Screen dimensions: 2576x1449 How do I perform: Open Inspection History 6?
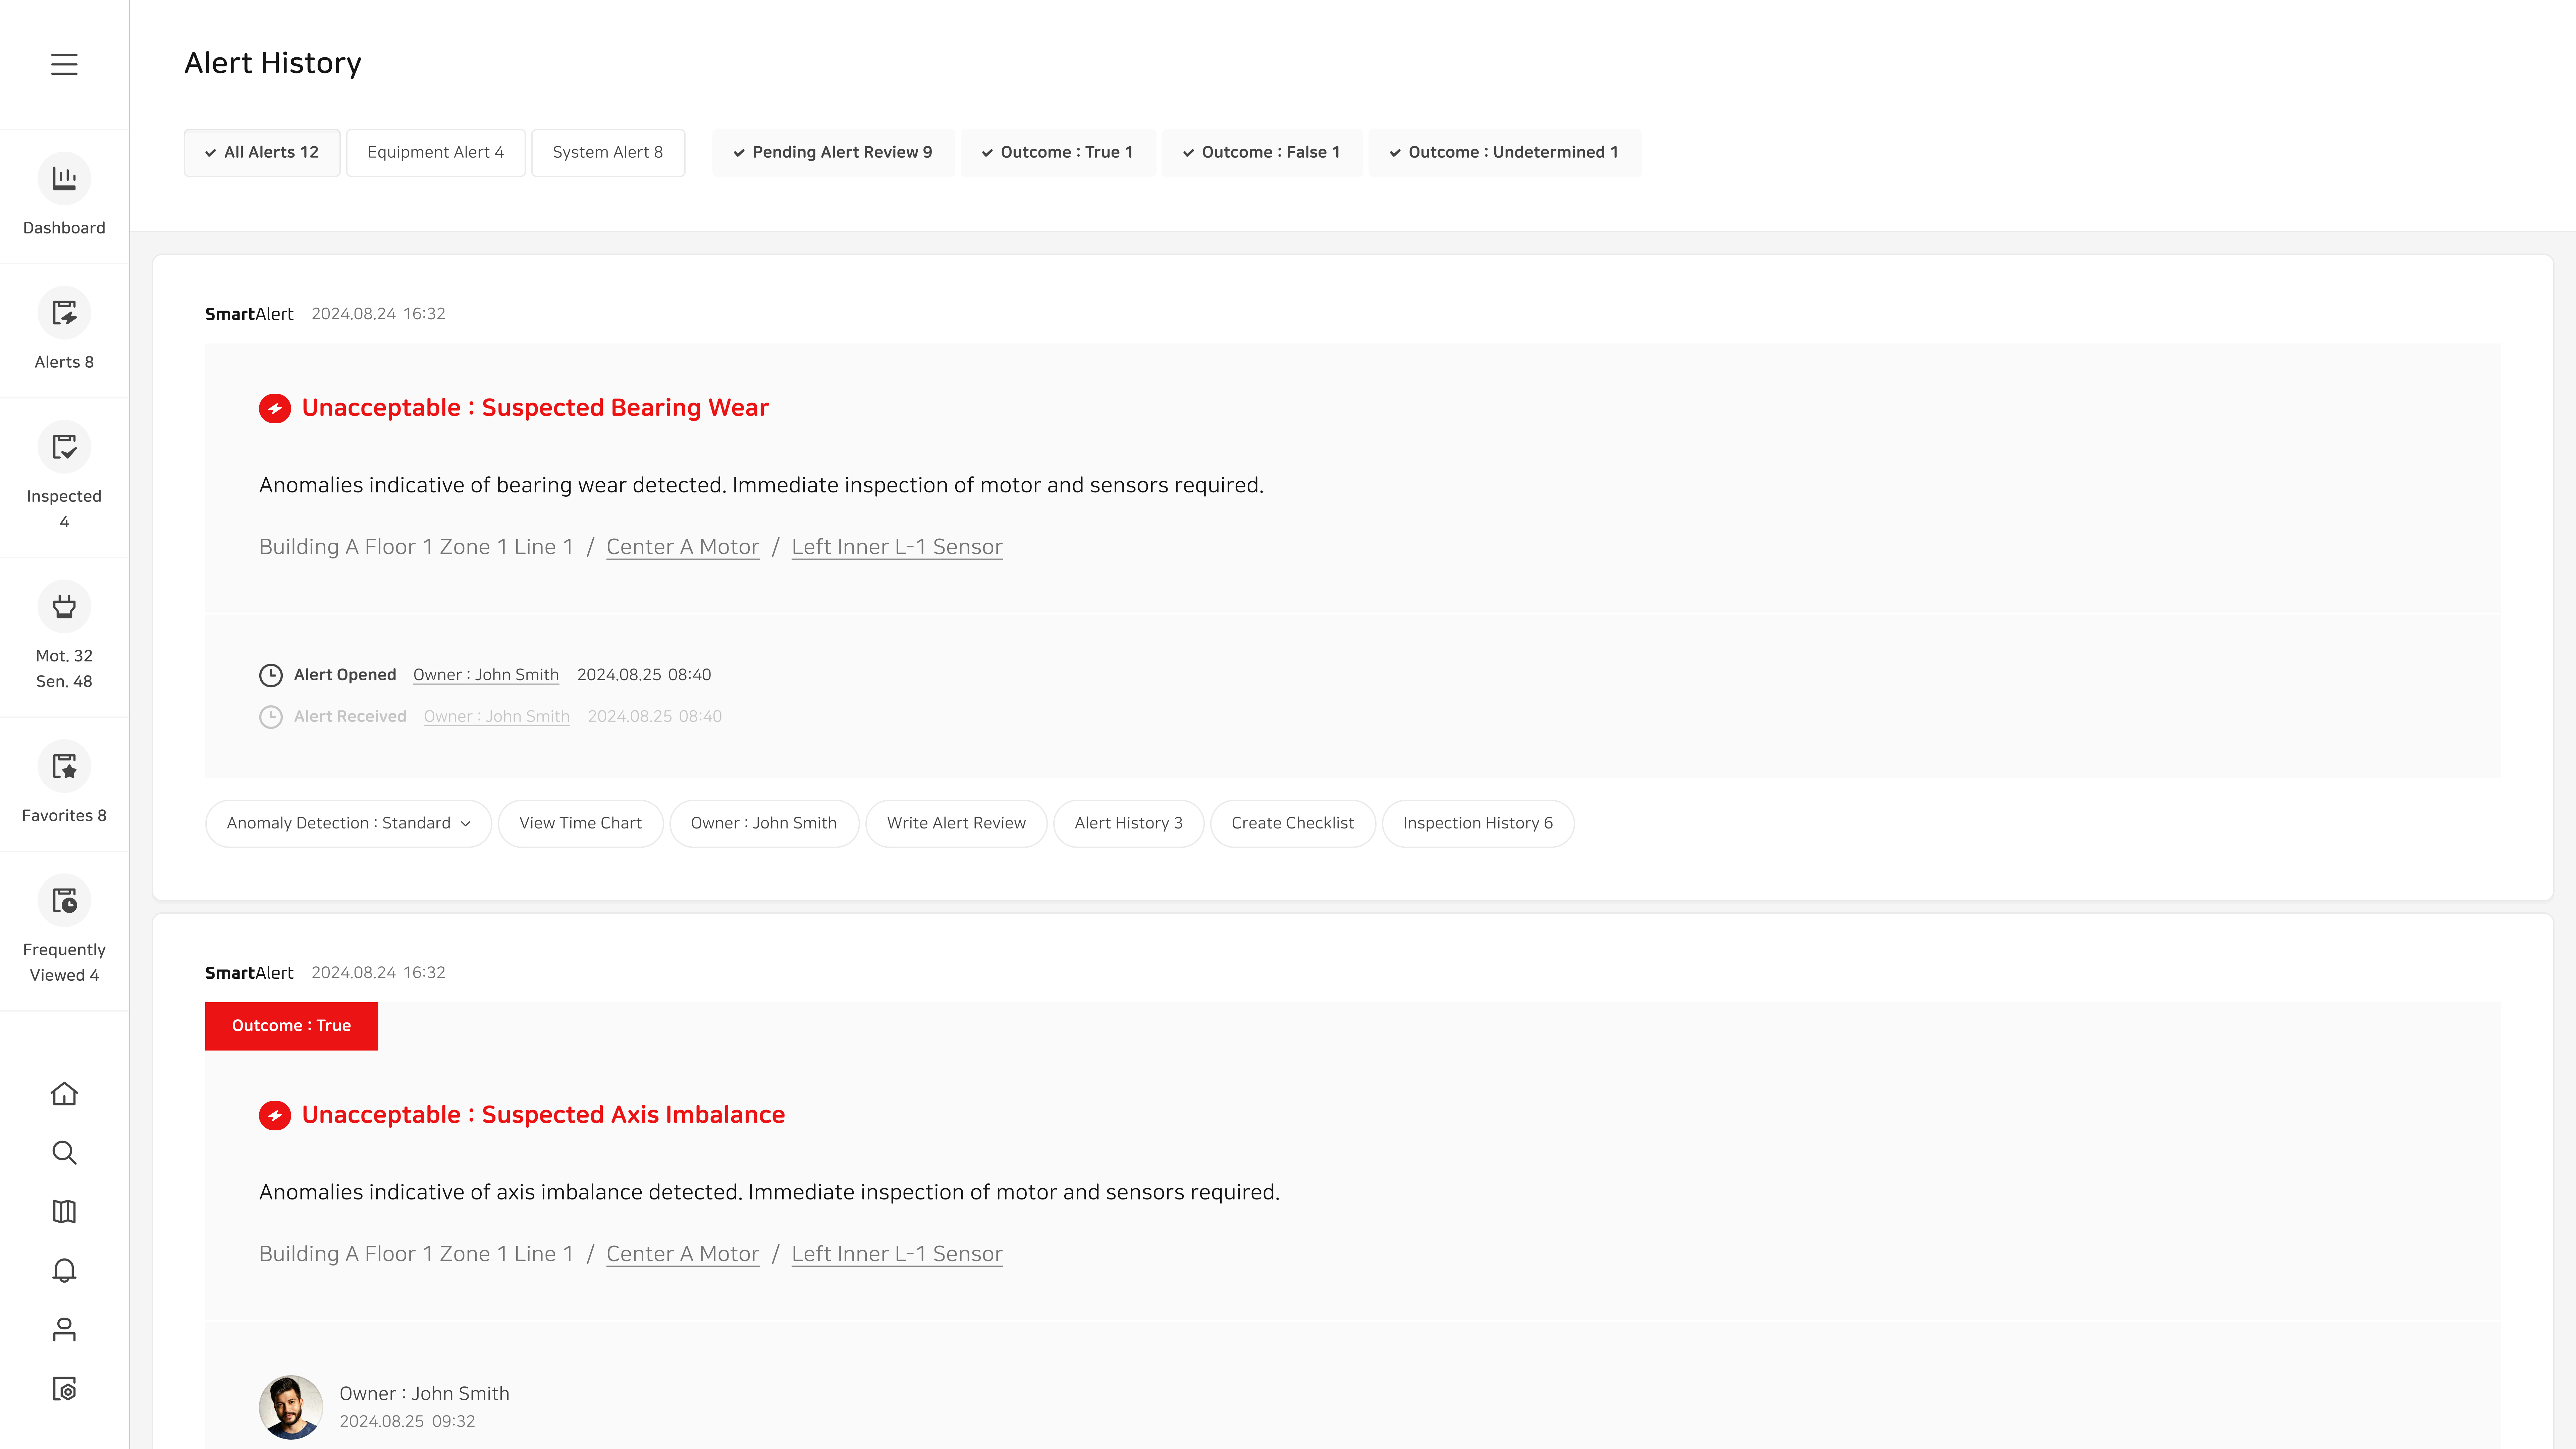[1477, 823]
